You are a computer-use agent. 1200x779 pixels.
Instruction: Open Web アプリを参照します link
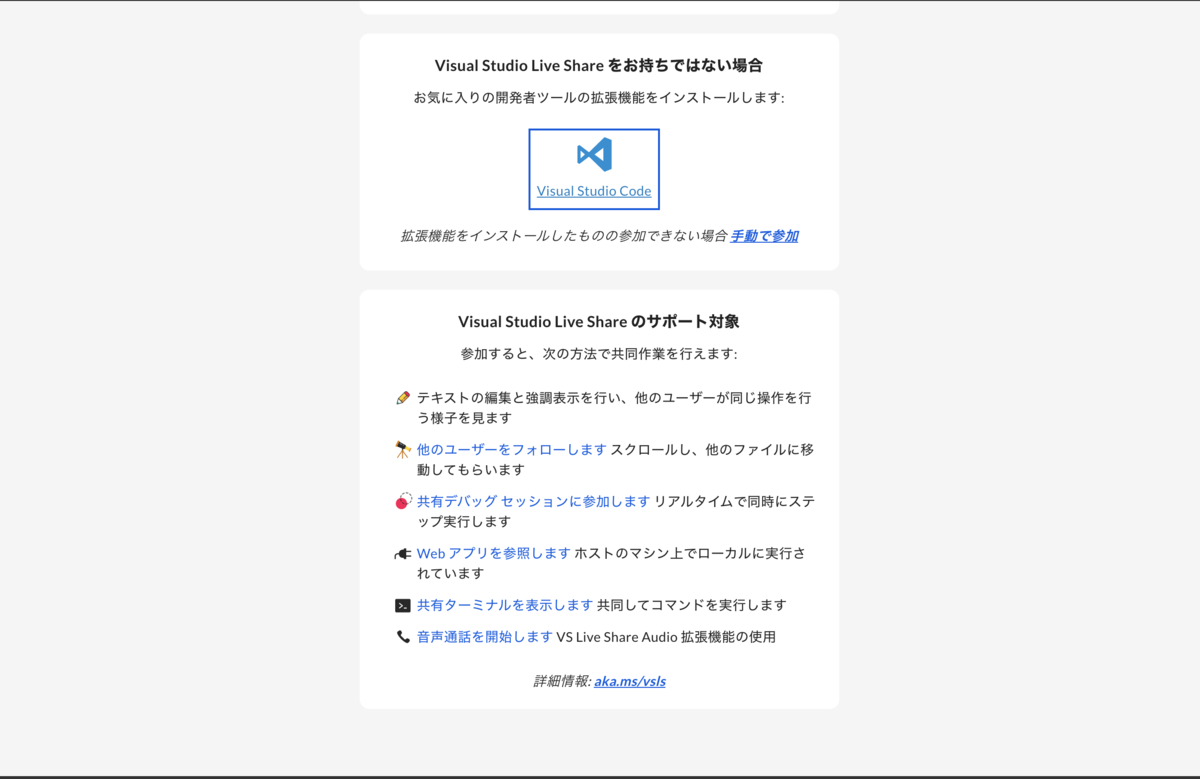click(494, 553)
